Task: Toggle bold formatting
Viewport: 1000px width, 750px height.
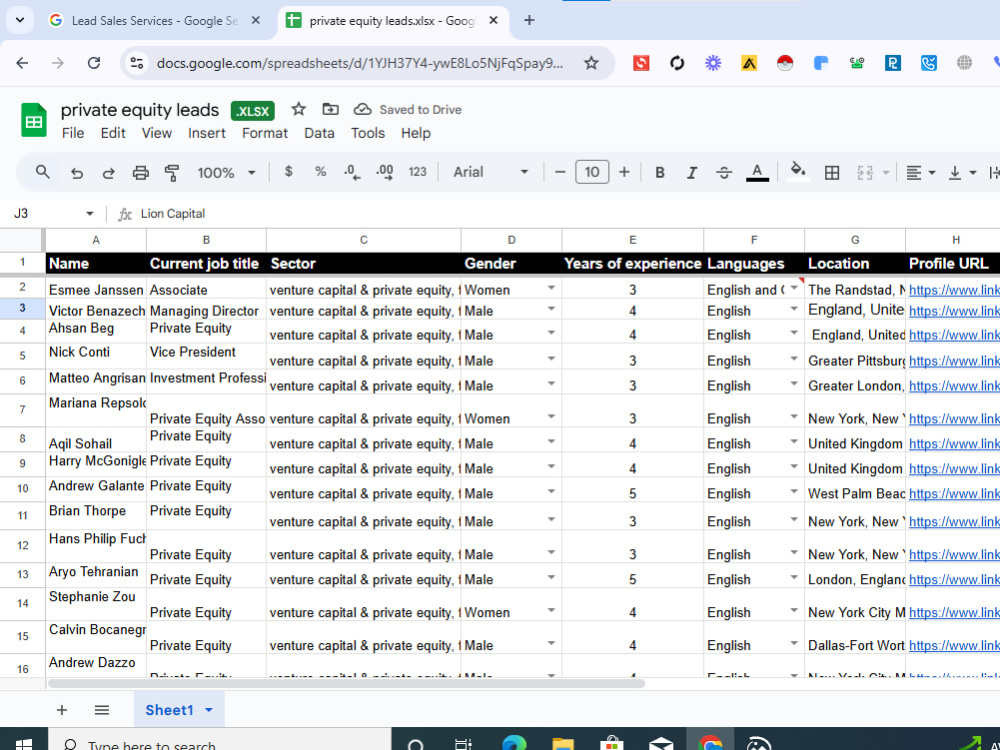Action: 660,172
